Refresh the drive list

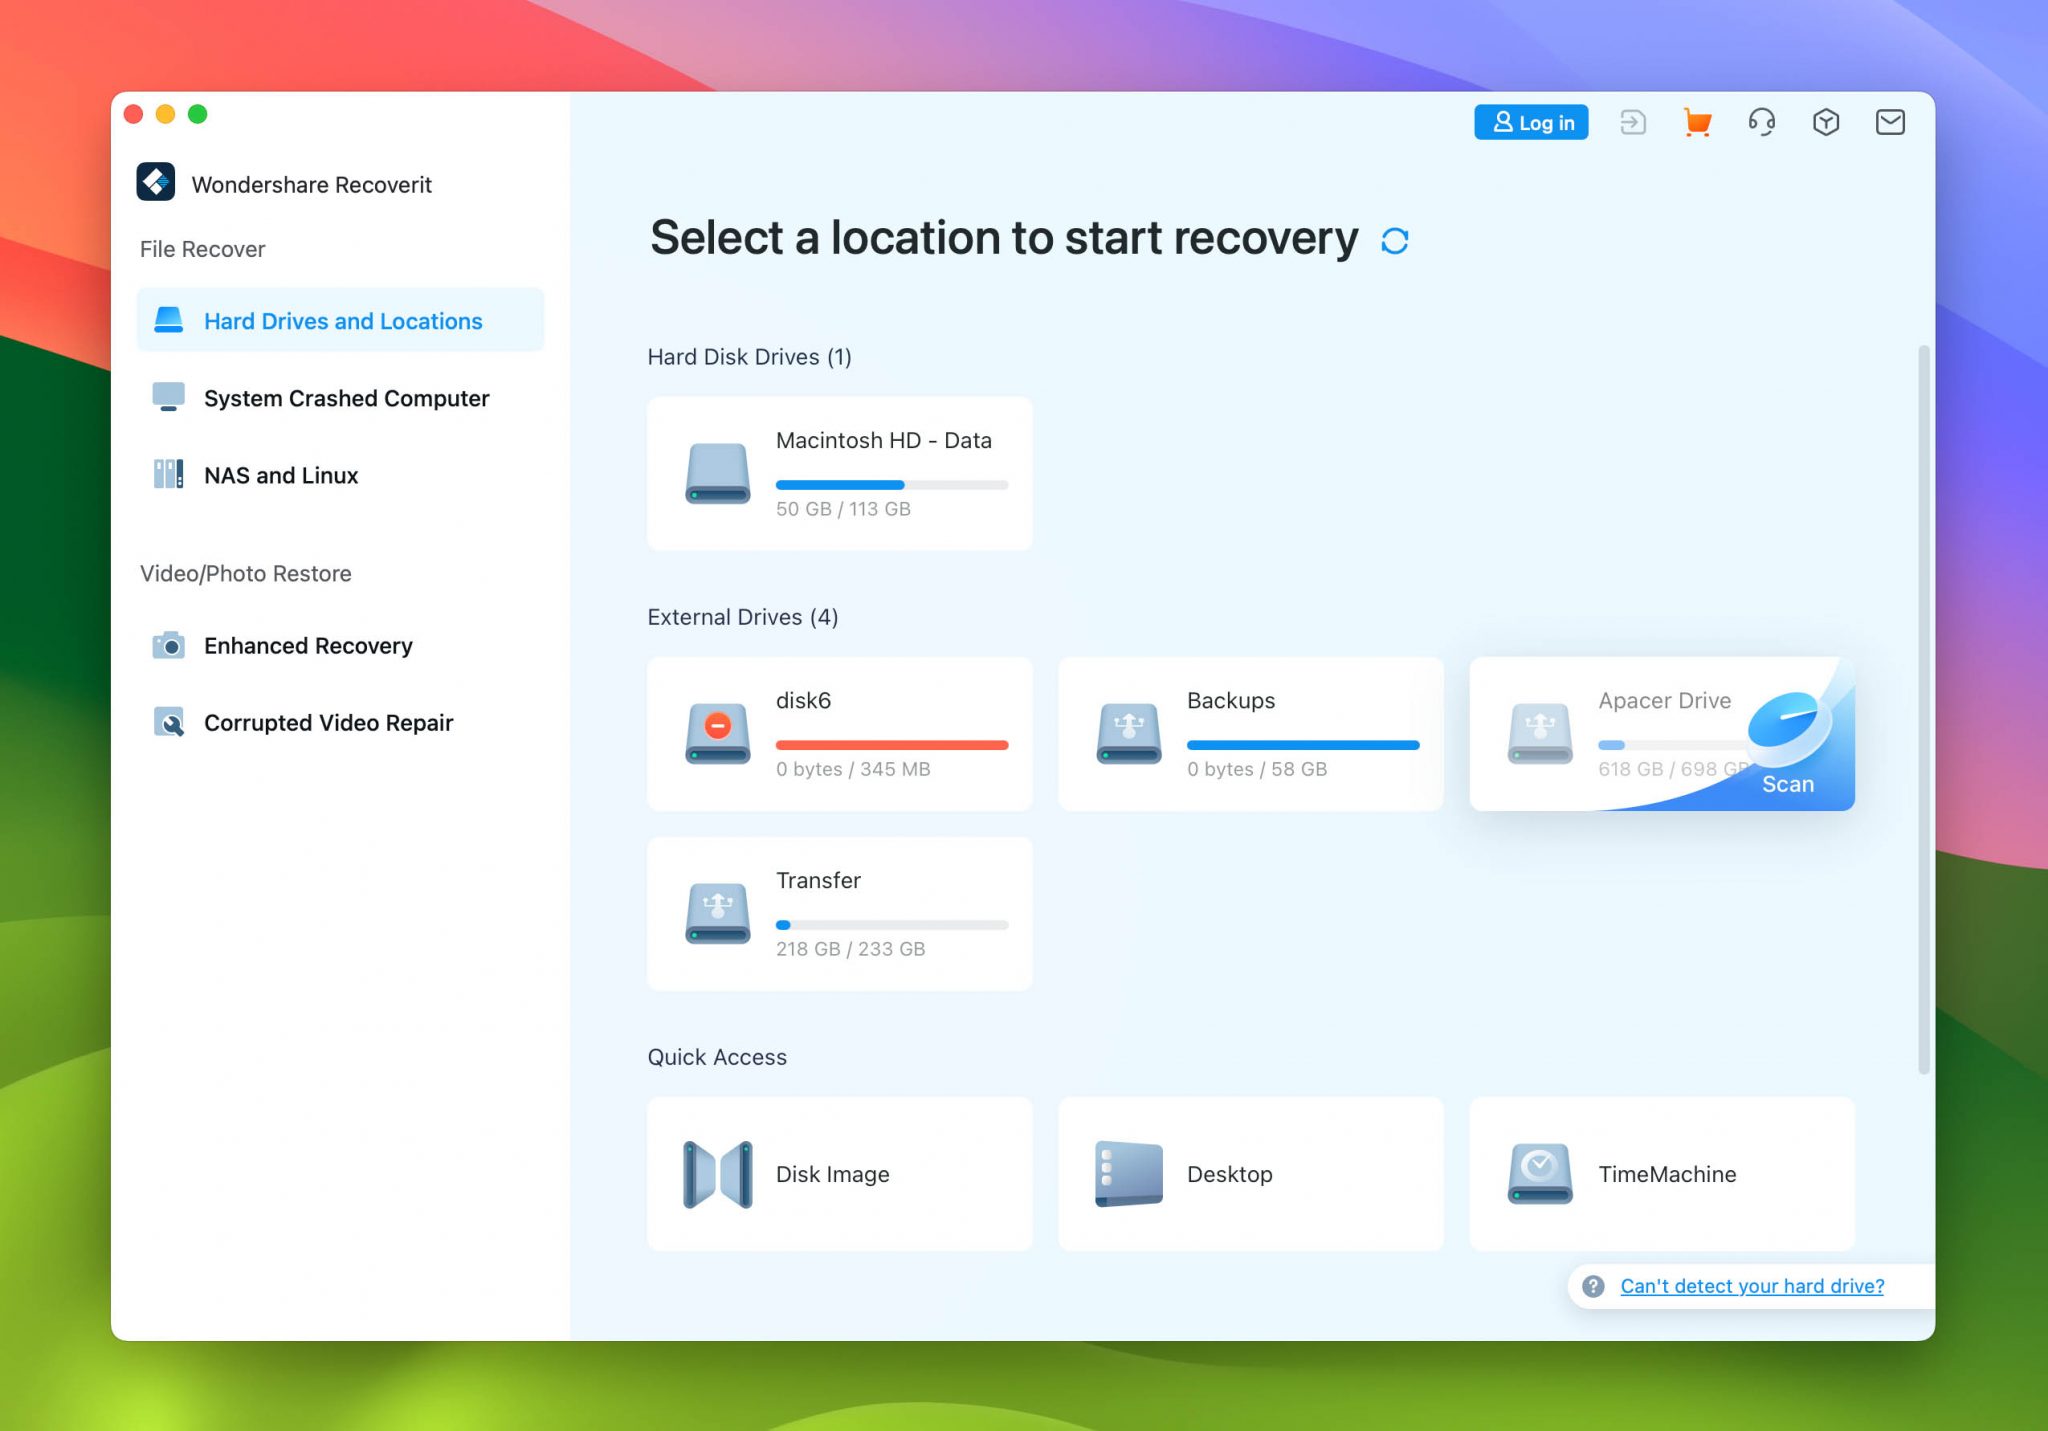click(1396, 239)
